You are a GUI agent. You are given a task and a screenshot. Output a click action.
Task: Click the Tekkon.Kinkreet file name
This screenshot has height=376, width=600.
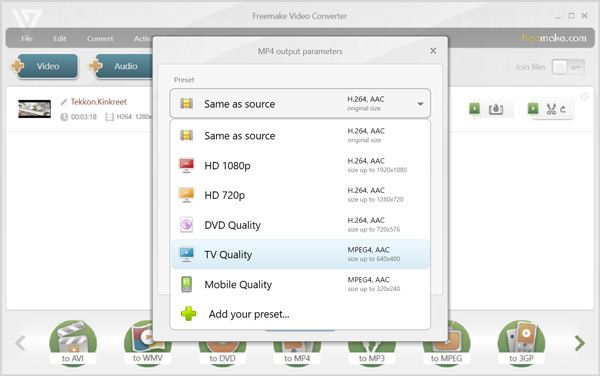coord(99,102)
